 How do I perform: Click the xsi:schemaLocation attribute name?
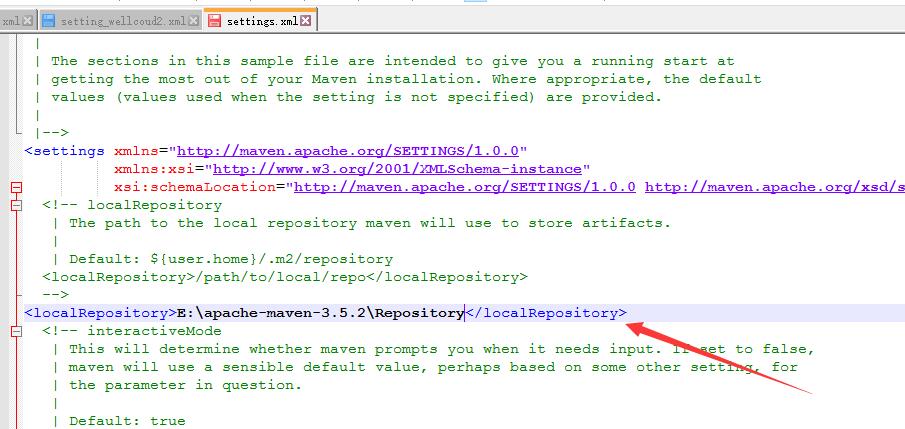pos(195,187)
